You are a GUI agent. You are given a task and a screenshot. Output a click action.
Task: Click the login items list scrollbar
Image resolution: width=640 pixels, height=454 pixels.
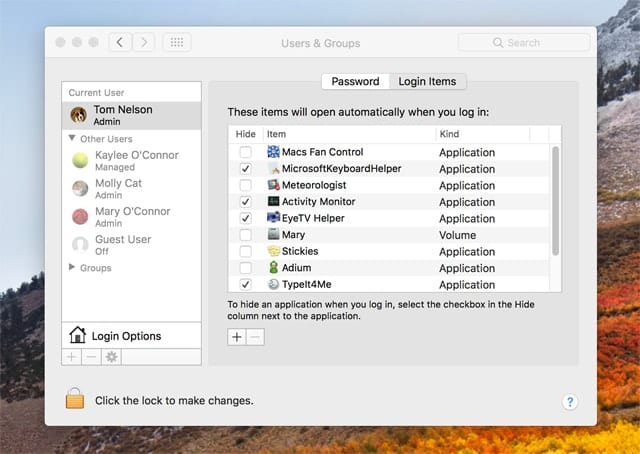(x=555, y=200)
